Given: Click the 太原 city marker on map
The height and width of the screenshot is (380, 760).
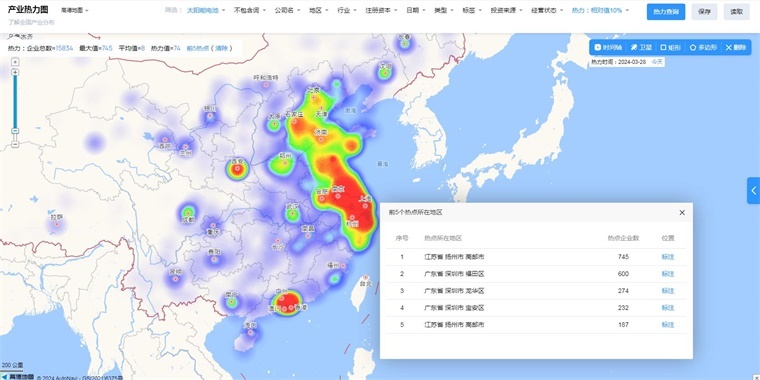Looking at the screenshot, I should click(274, 124).
